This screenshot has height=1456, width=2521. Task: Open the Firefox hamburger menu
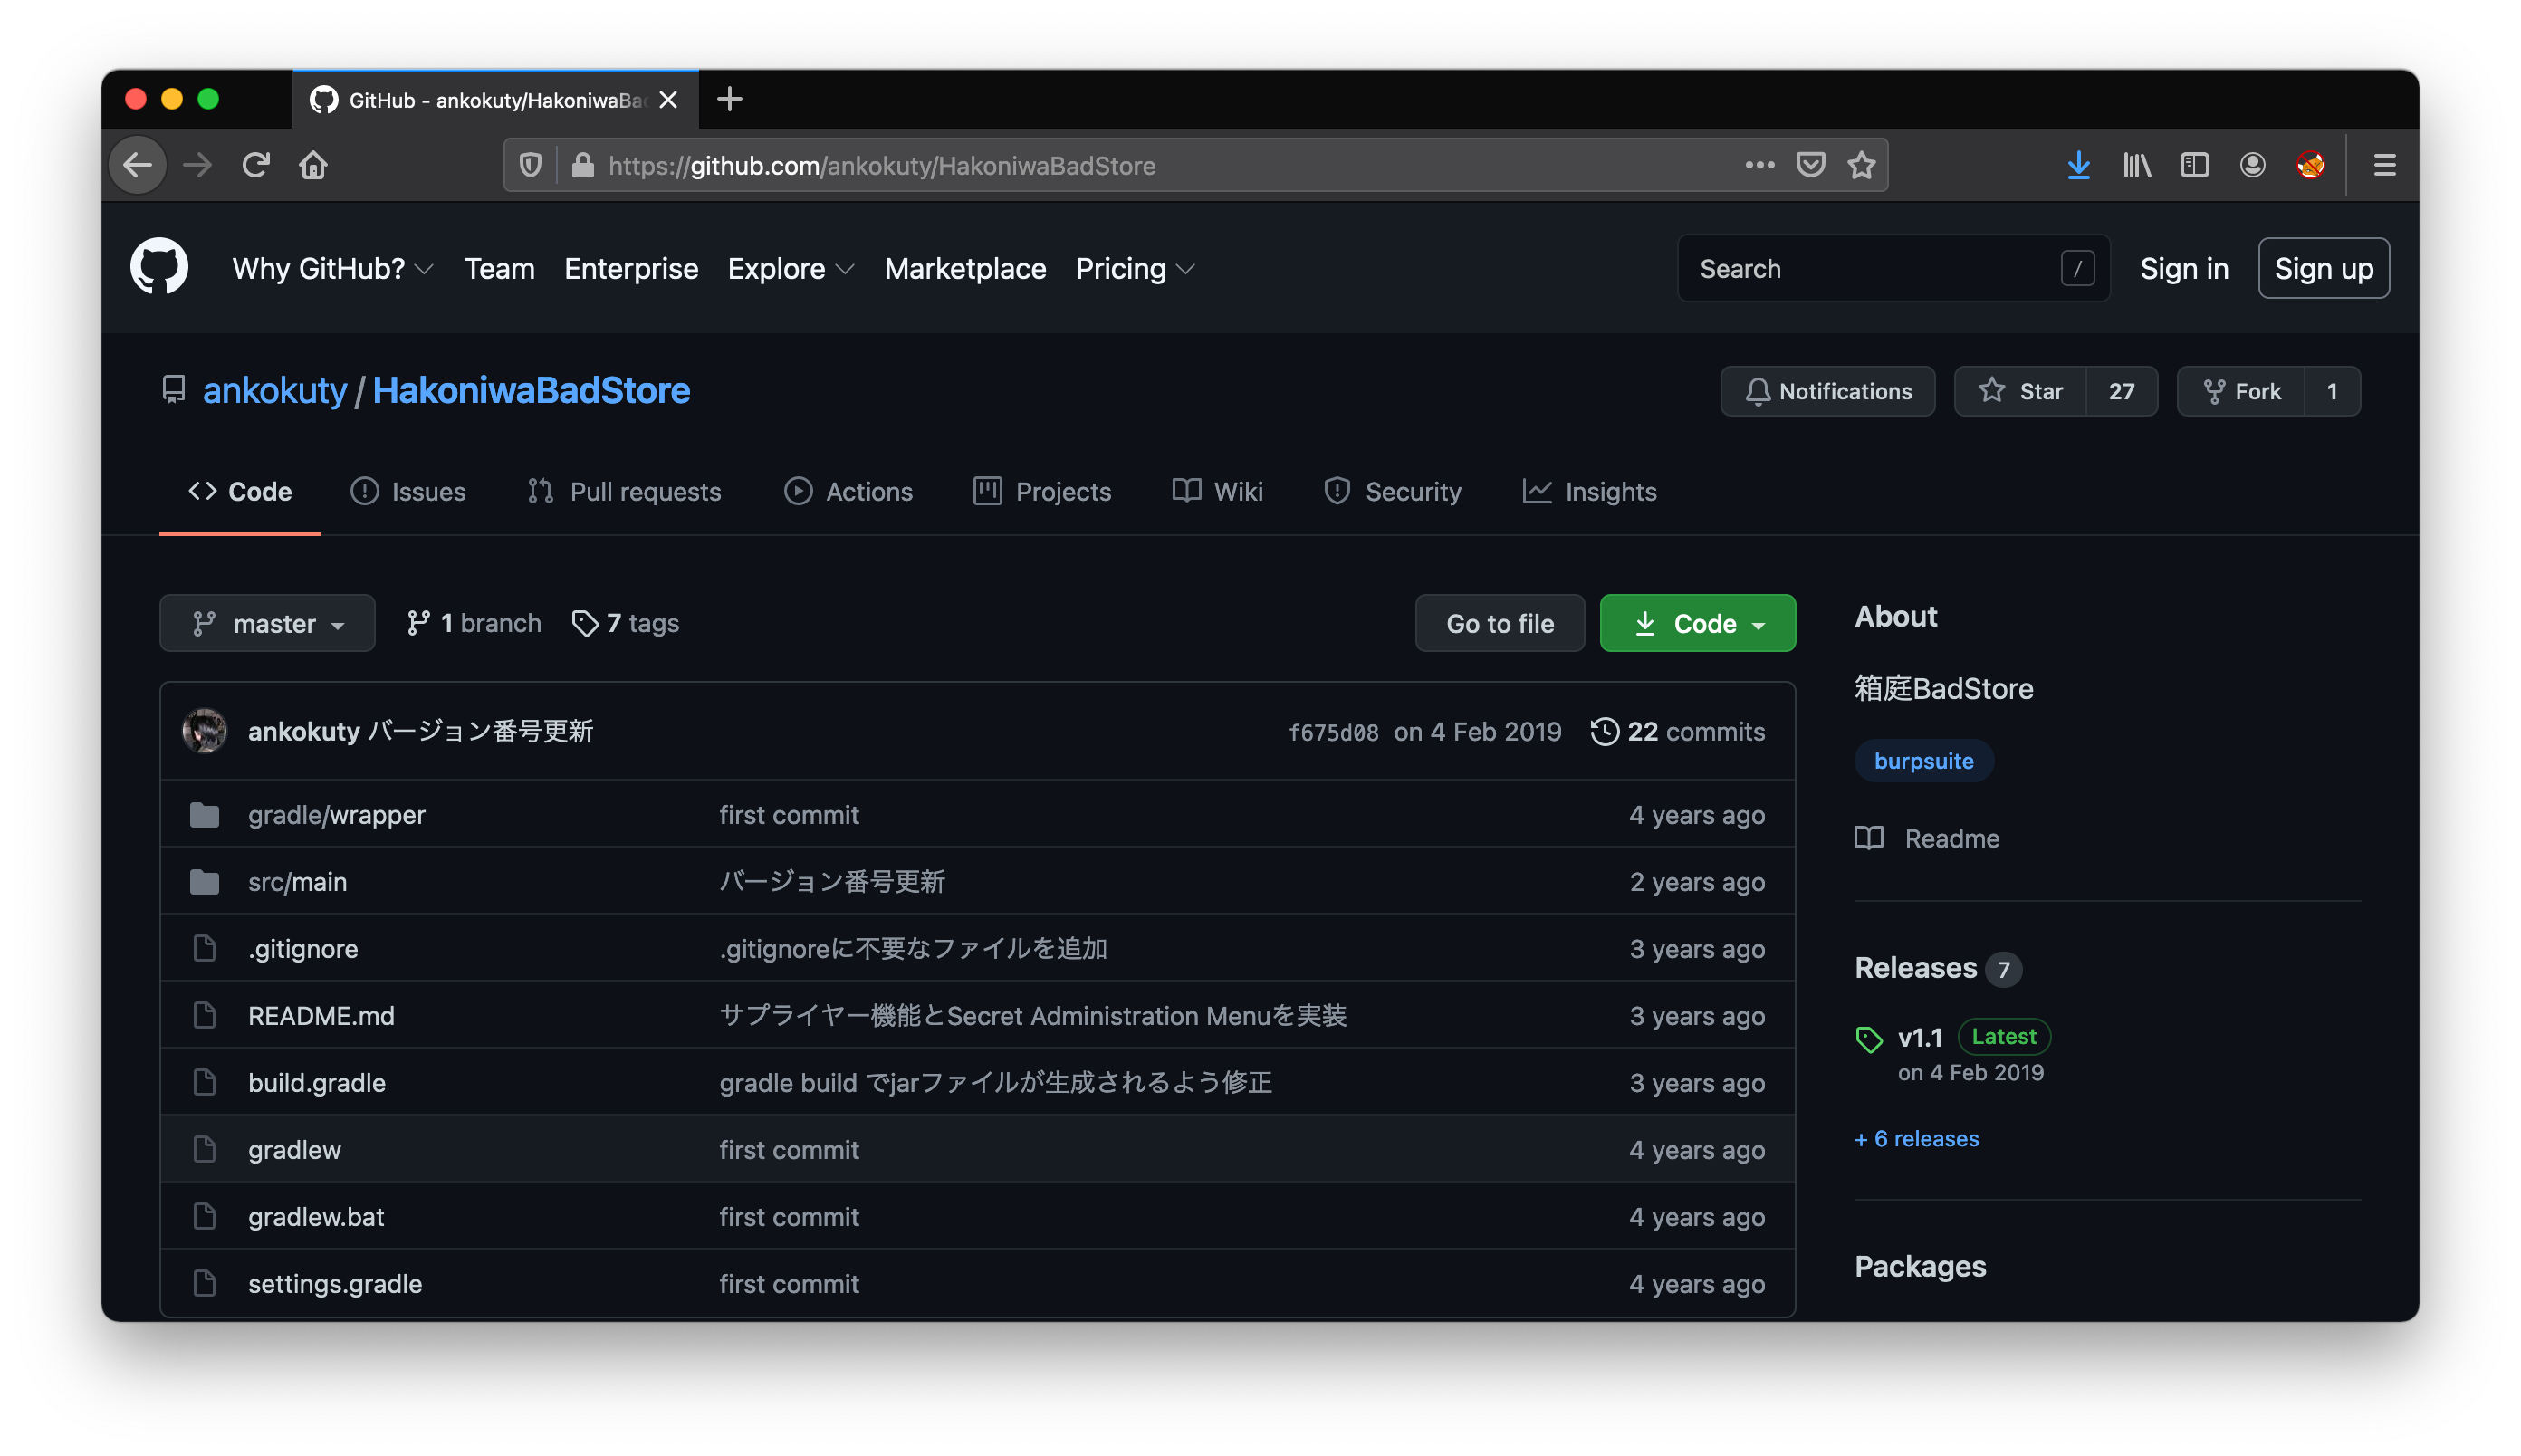coord(2384,165)
